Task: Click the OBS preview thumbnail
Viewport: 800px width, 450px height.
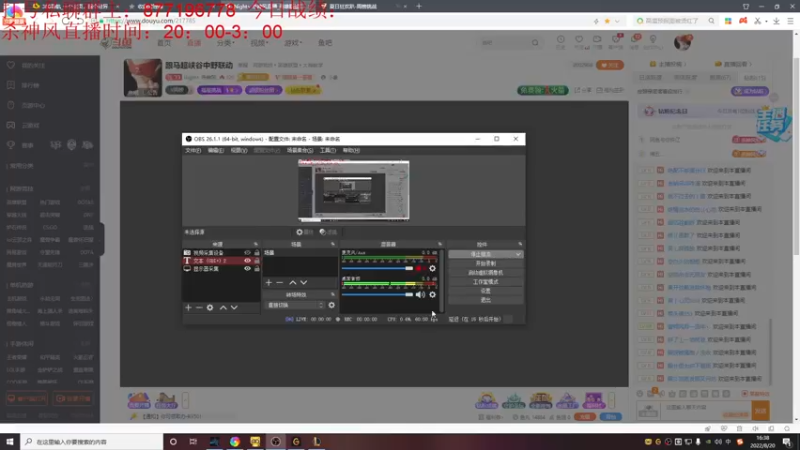Action: point(354,191)
